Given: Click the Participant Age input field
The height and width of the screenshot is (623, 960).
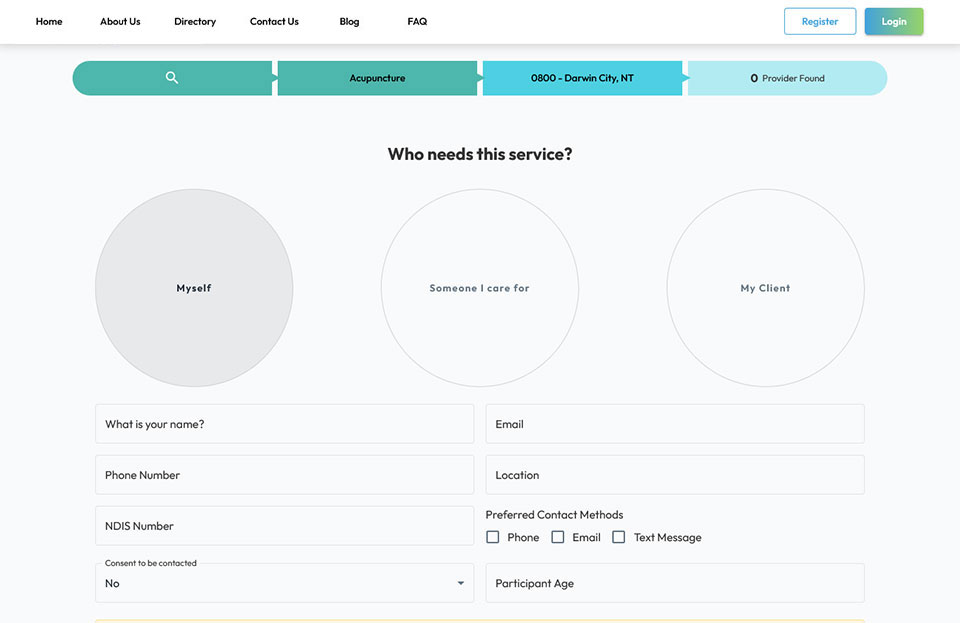Looking at the screenshot, I should [675, 583].
